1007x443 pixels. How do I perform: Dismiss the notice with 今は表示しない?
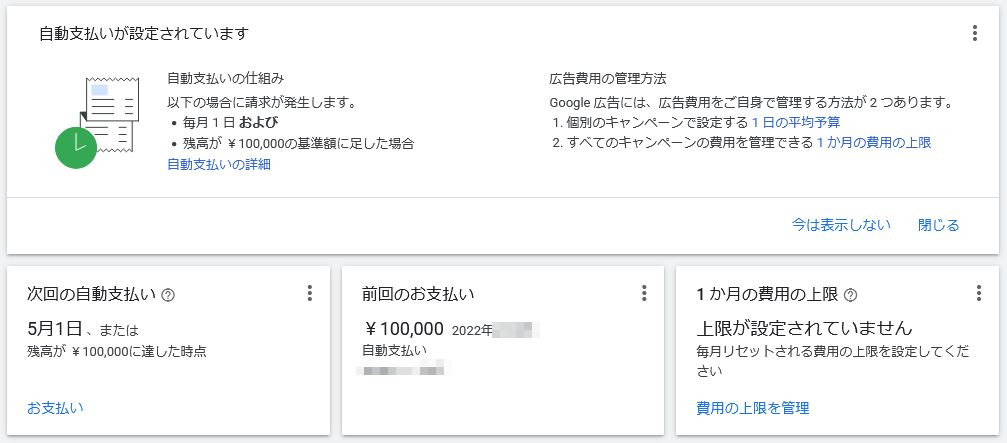[x=841, y=225]
